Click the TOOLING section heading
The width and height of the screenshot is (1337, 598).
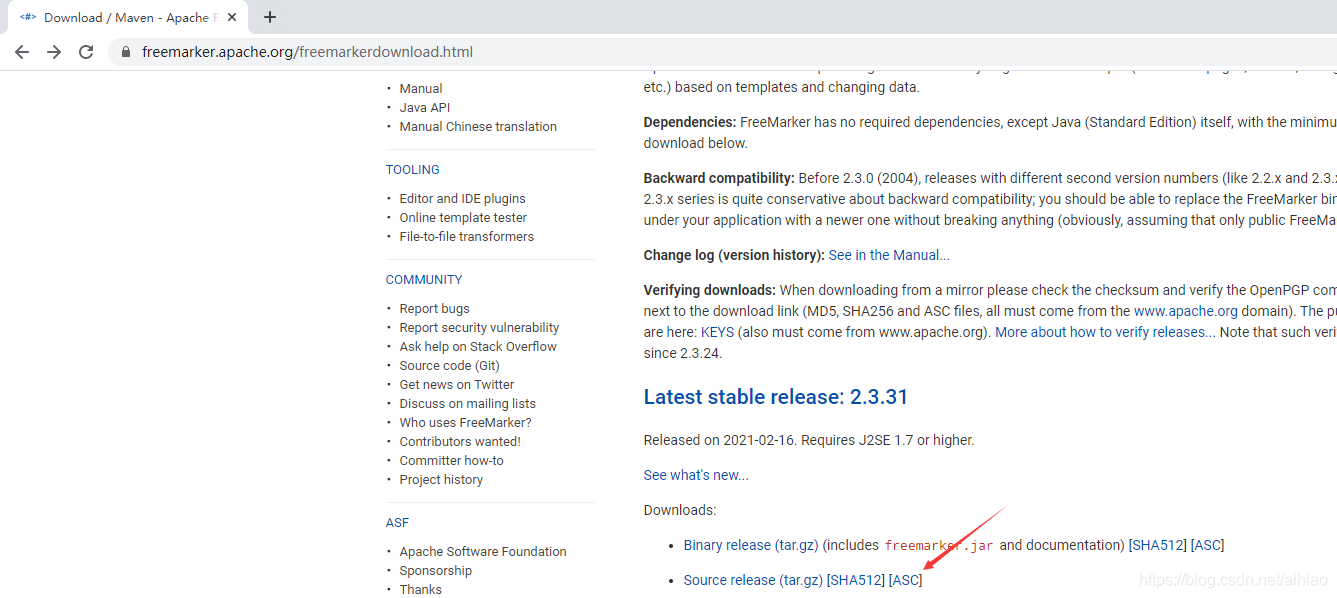coord(413,170)
